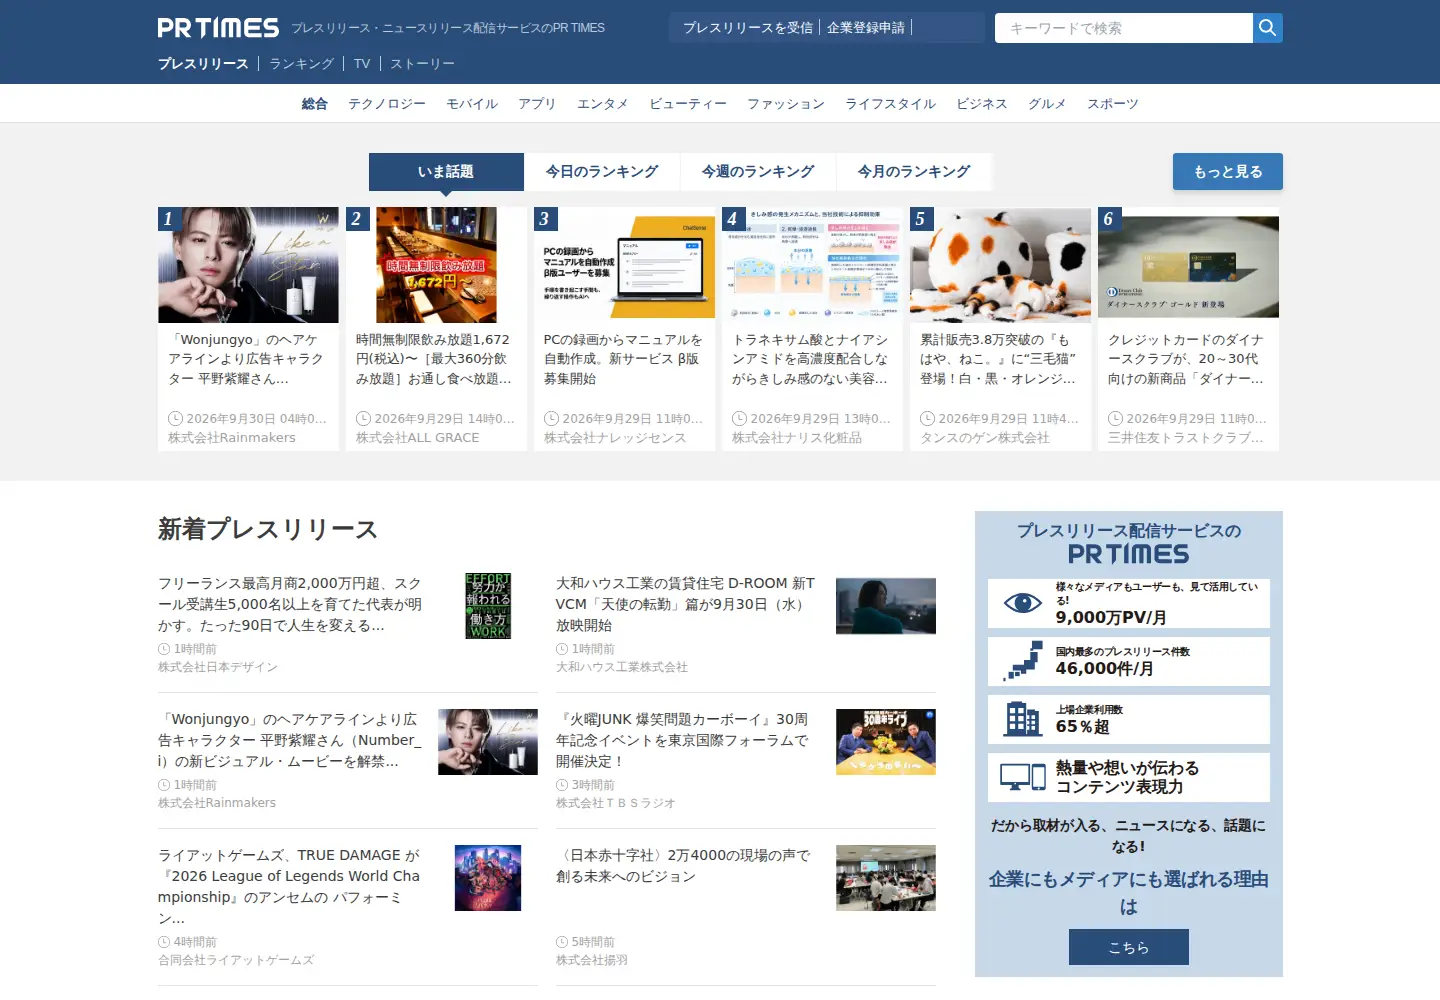Select the モバイル category
The height and width of the screenshot is (1000, 1440).
click(x=472, y=104)
